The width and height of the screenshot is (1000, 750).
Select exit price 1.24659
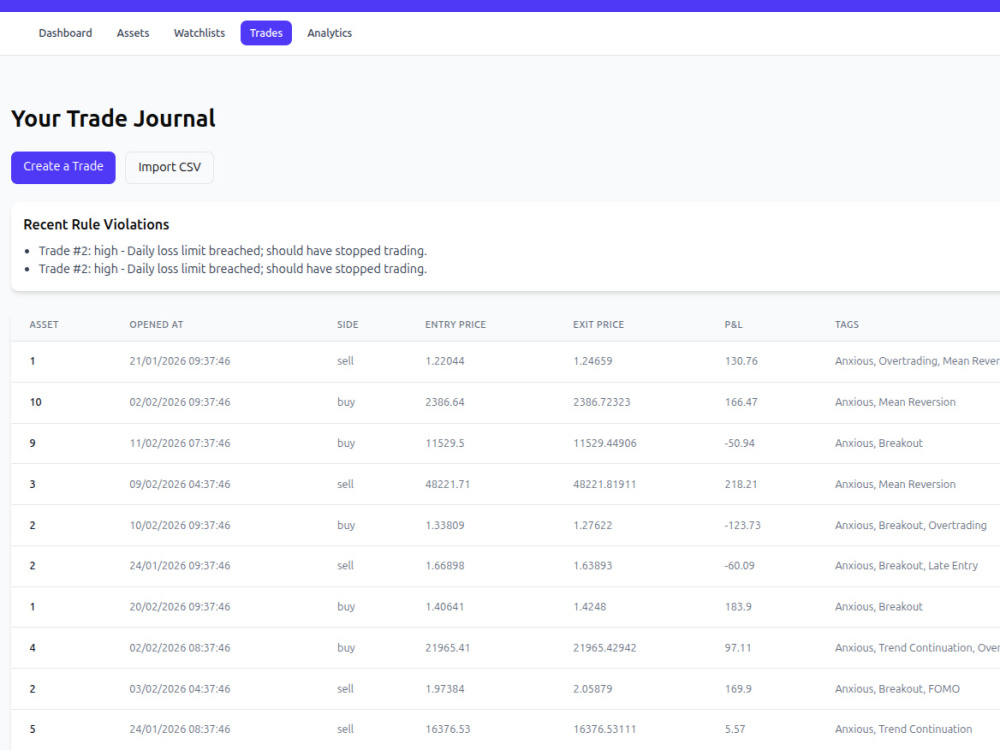[592, 361]
